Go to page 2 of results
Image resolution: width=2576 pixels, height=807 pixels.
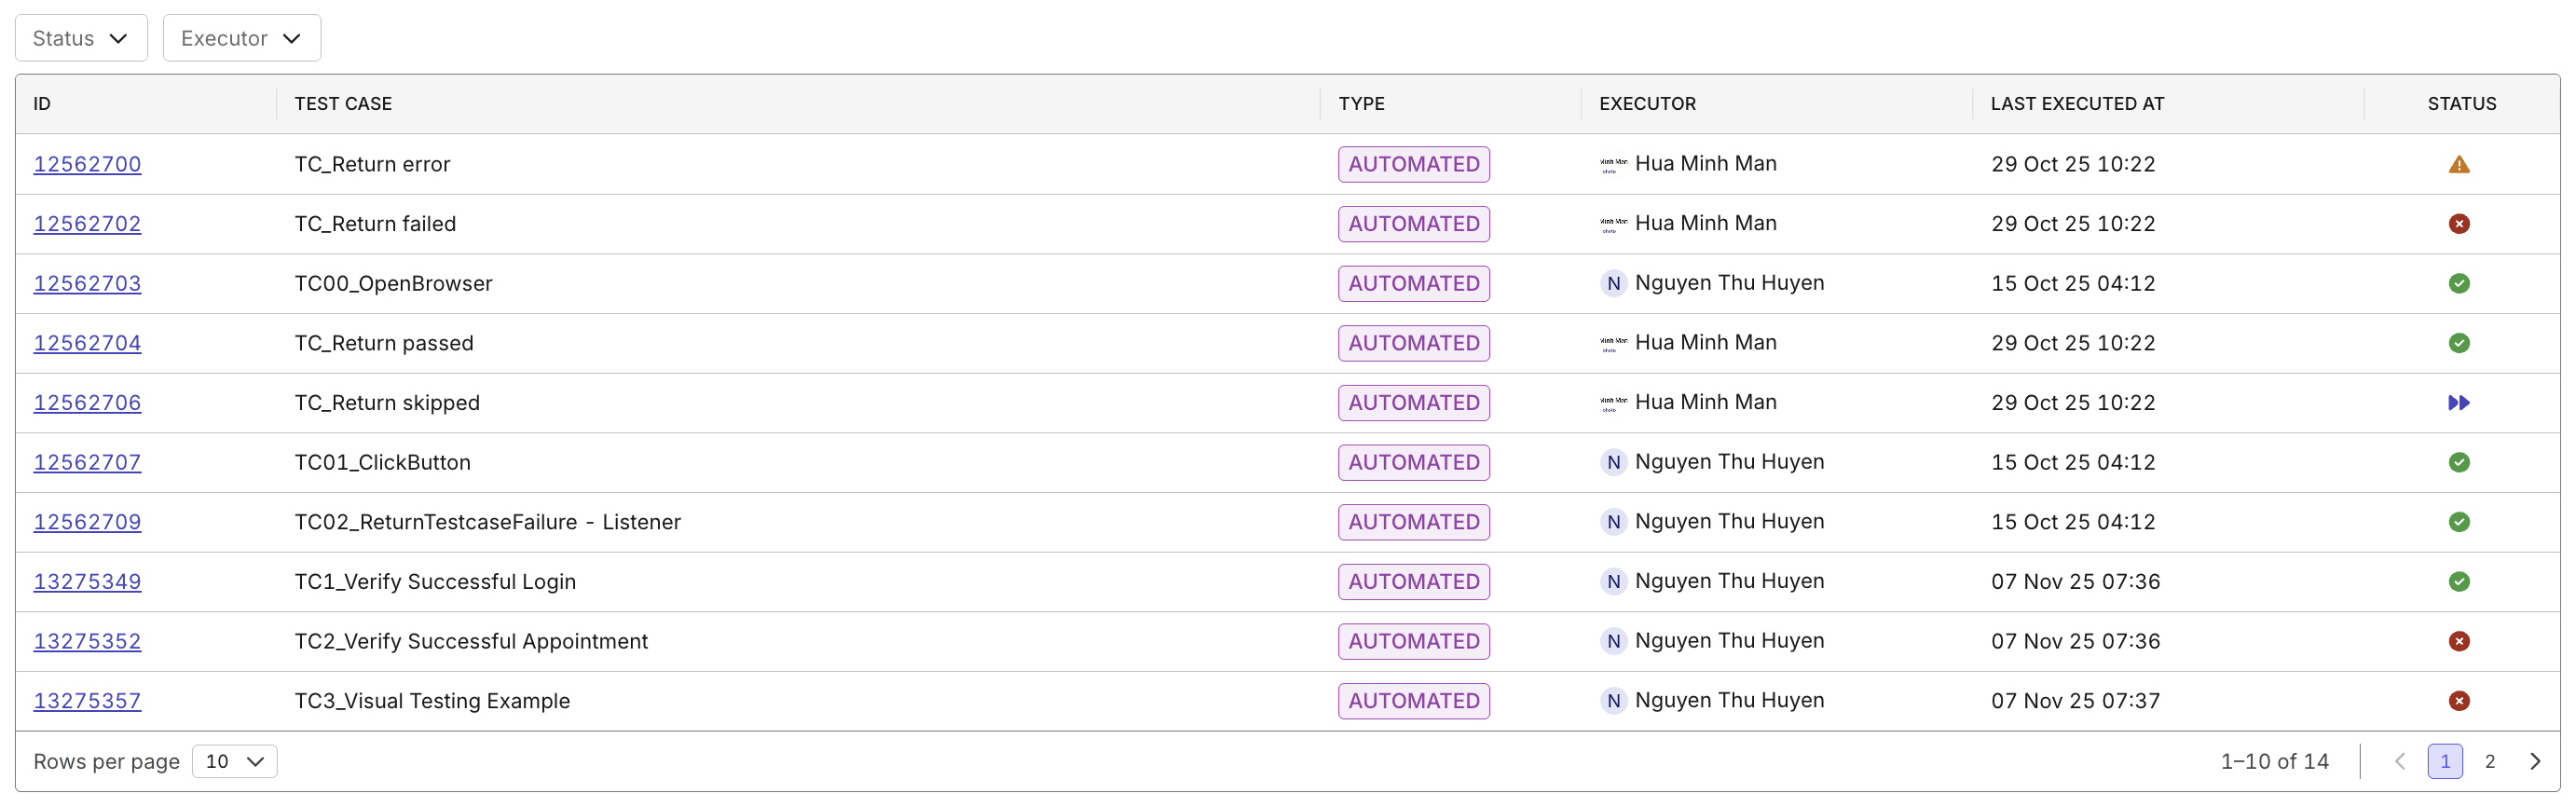(2489, 761)
